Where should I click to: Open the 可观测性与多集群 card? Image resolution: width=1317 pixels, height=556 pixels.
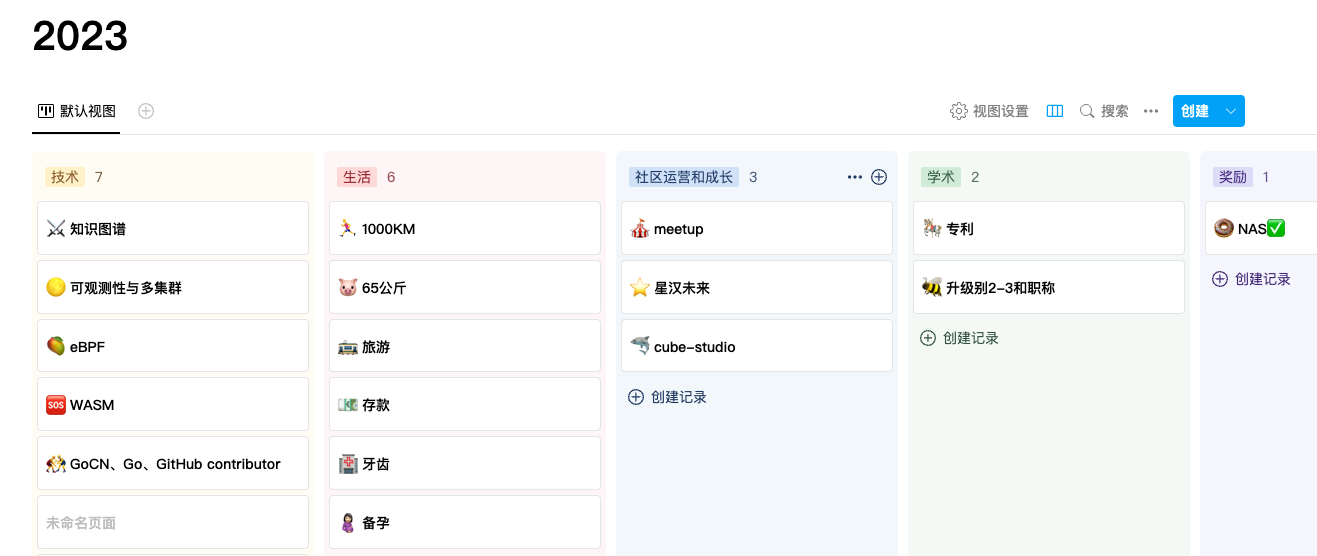coord(173,287)
